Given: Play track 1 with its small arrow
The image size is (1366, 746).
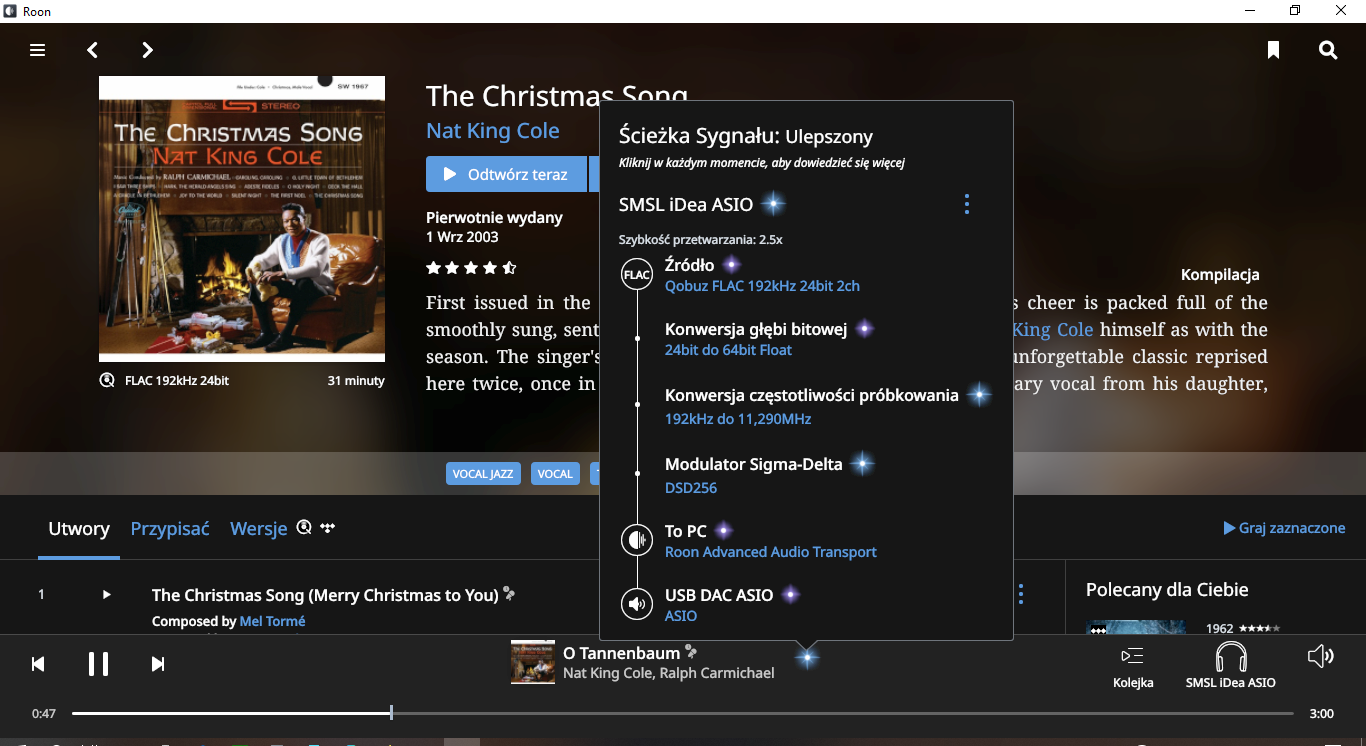Looking at the screenshot, I should tap(106, 595).
